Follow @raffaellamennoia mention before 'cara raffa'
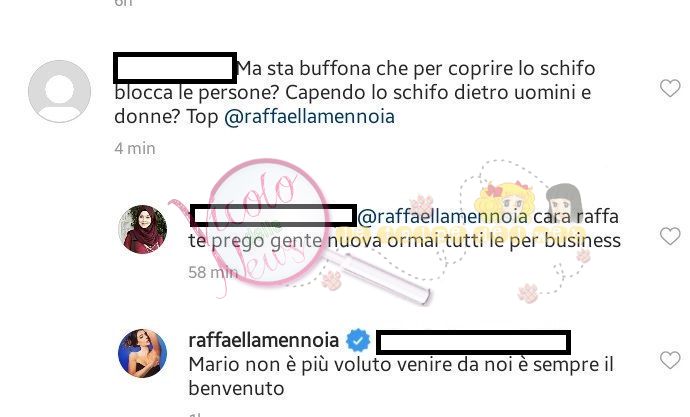Screen dimensions: 690x417 tap(442, 216)
